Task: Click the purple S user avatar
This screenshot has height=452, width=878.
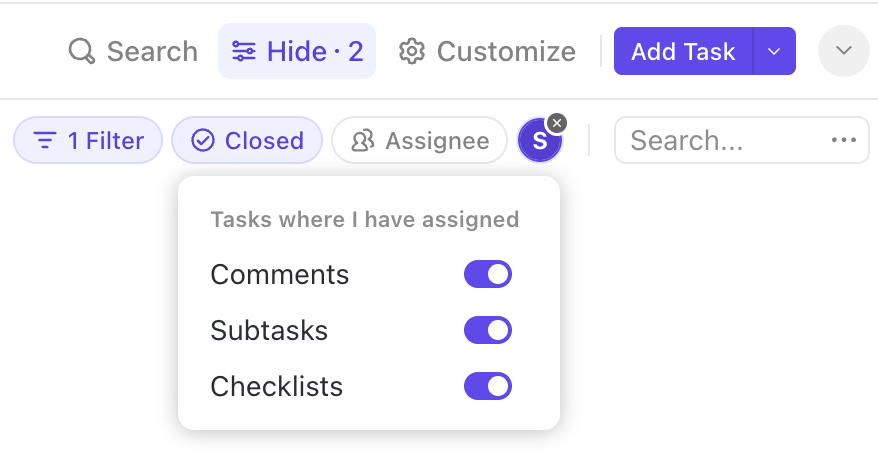Action: click(x=539, y=142)
